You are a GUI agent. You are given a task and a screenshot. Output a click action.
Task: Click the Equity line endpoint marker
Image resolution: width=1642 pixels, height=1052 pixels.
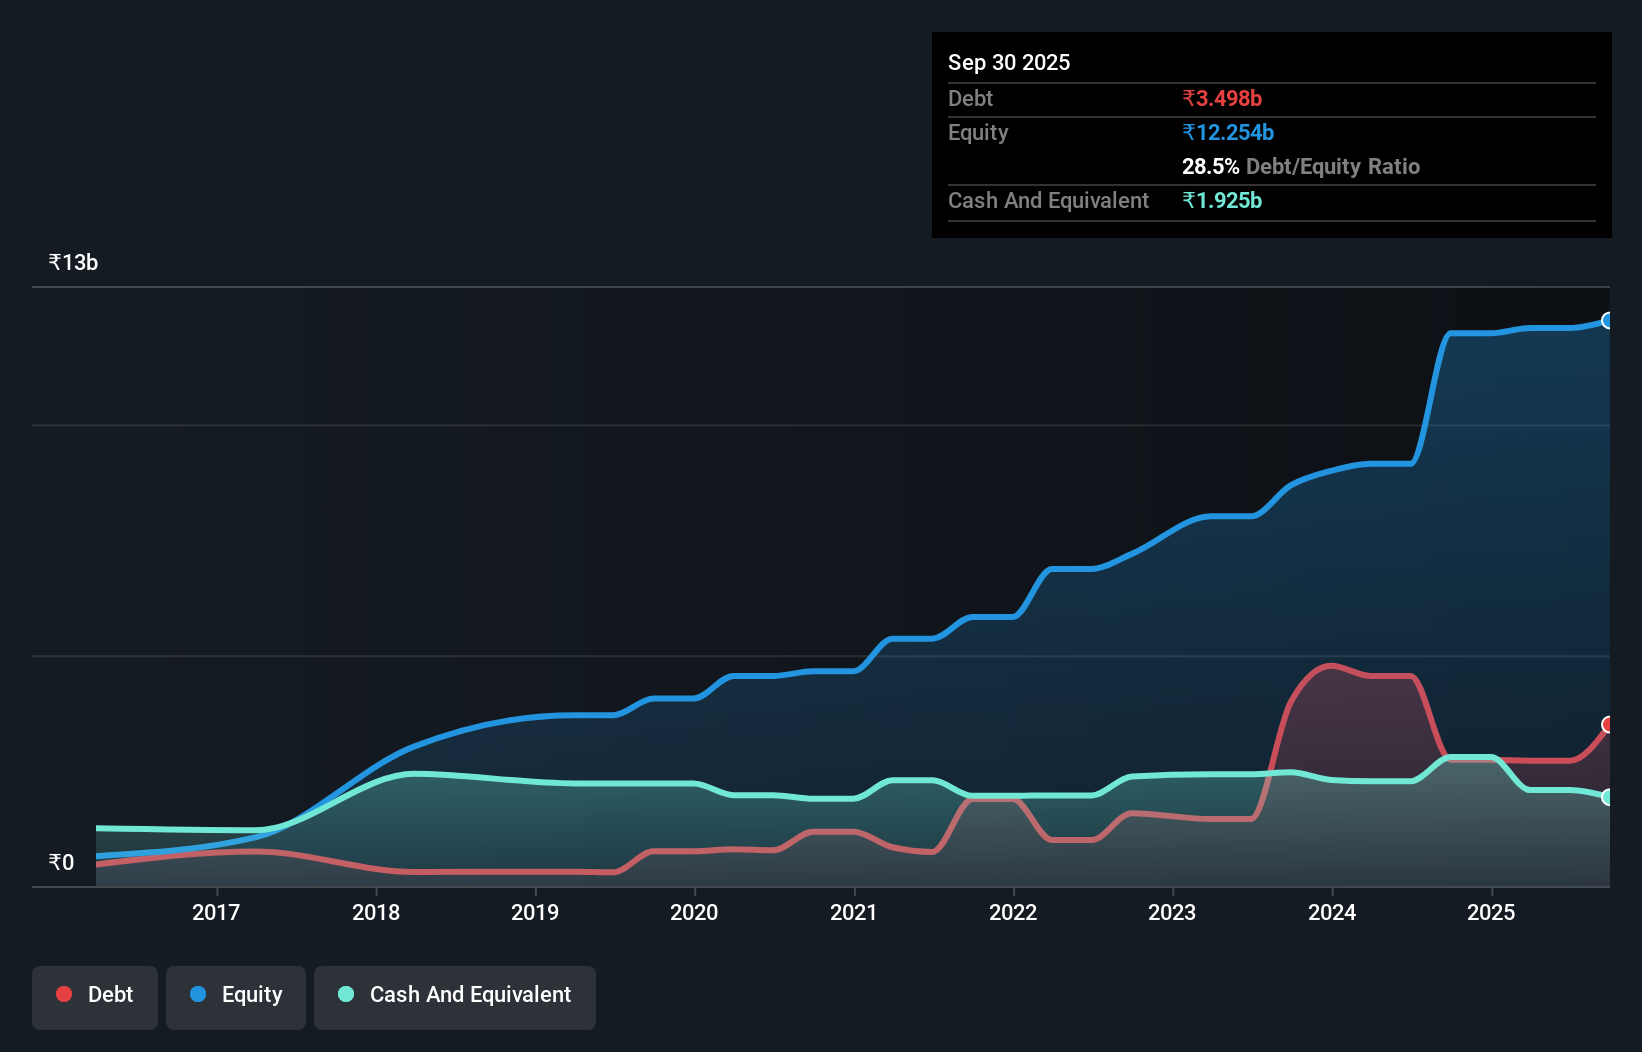pyautogui.click(x=1608, y=321)
